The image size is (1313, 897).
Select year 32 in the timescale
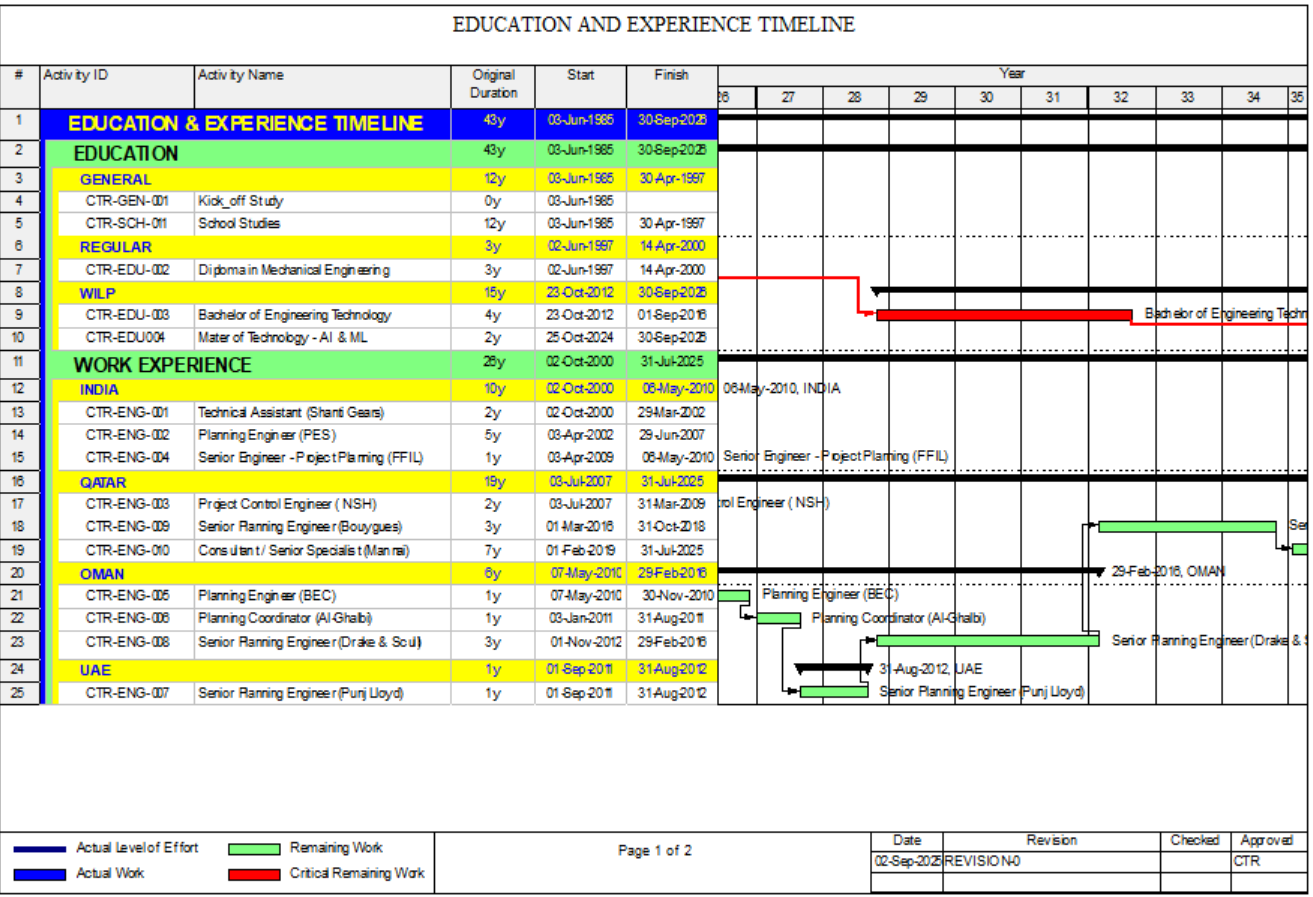click(x=1121, y=97)
